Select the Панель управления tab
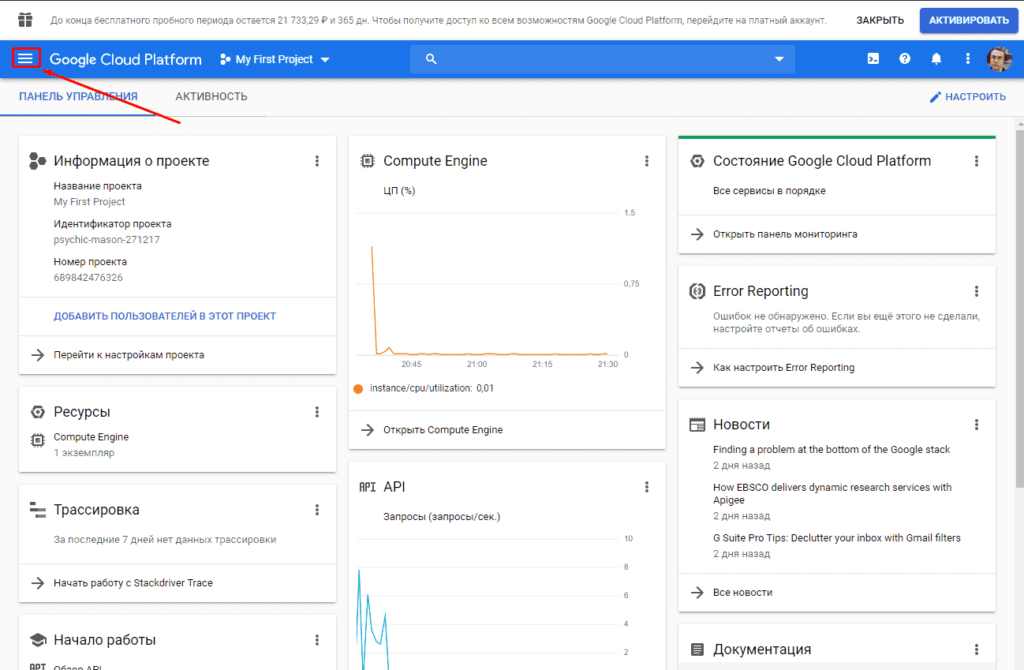The image size is (1024, 670). (x=78, y=97)
